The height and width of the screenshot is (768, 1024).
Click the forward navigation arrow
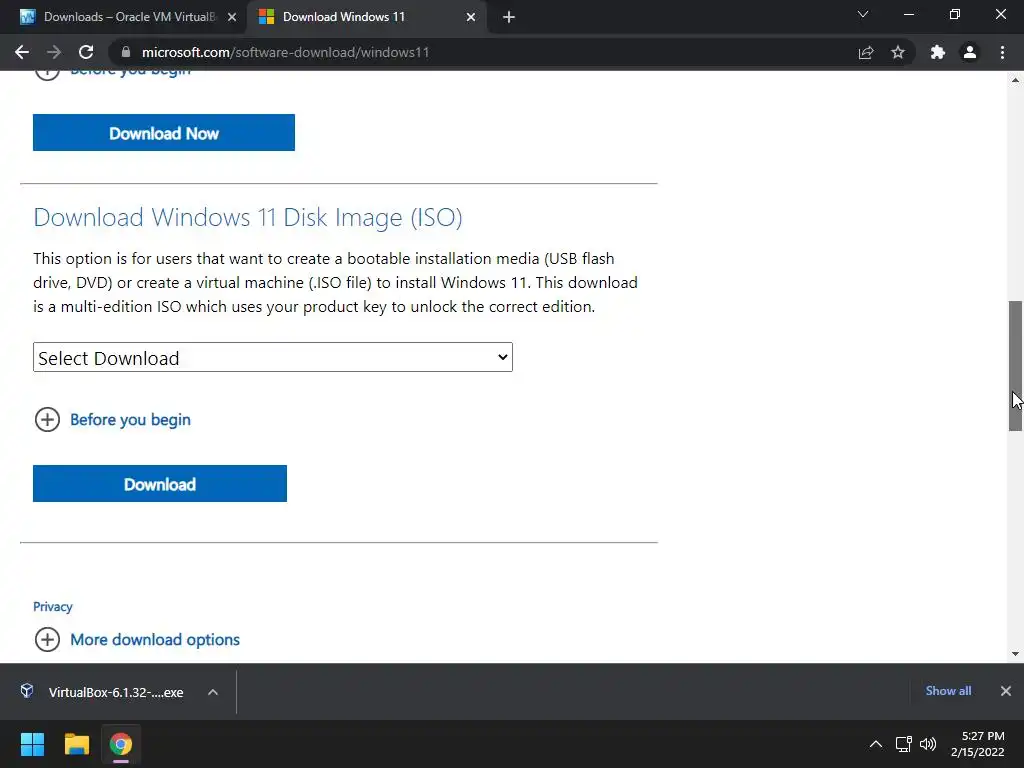(54, 52)
